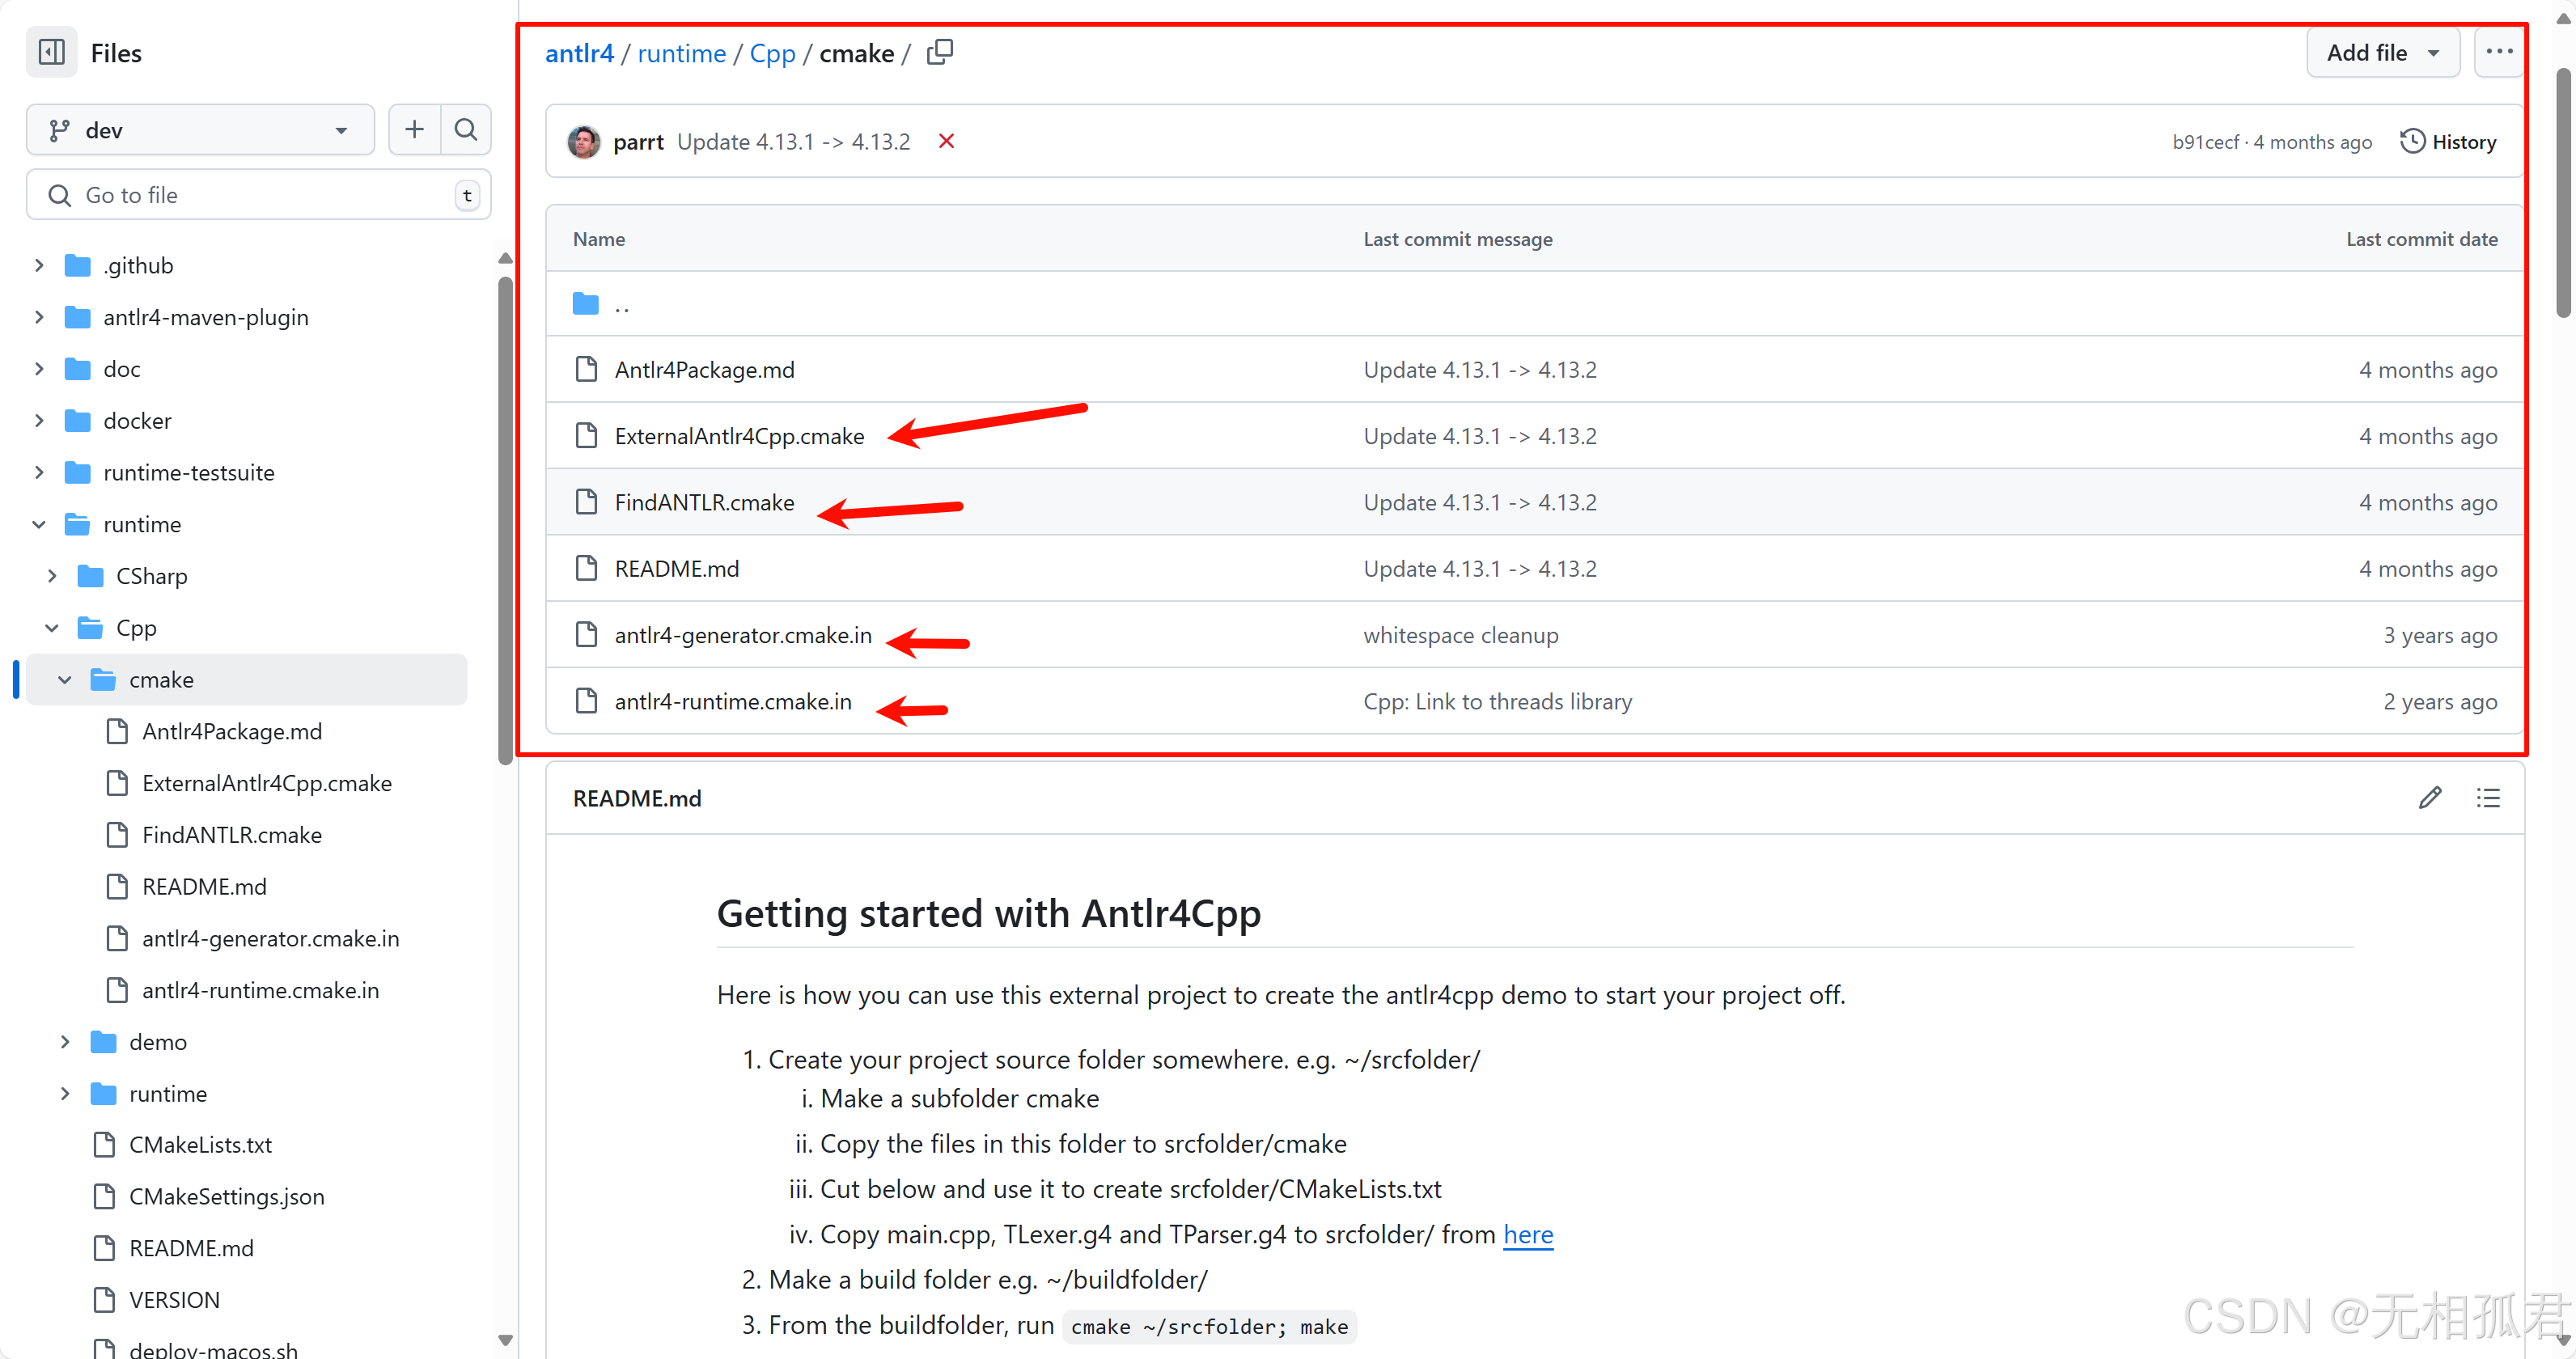
Task: Expand the .github folder
Action: (x=38, y=264)
